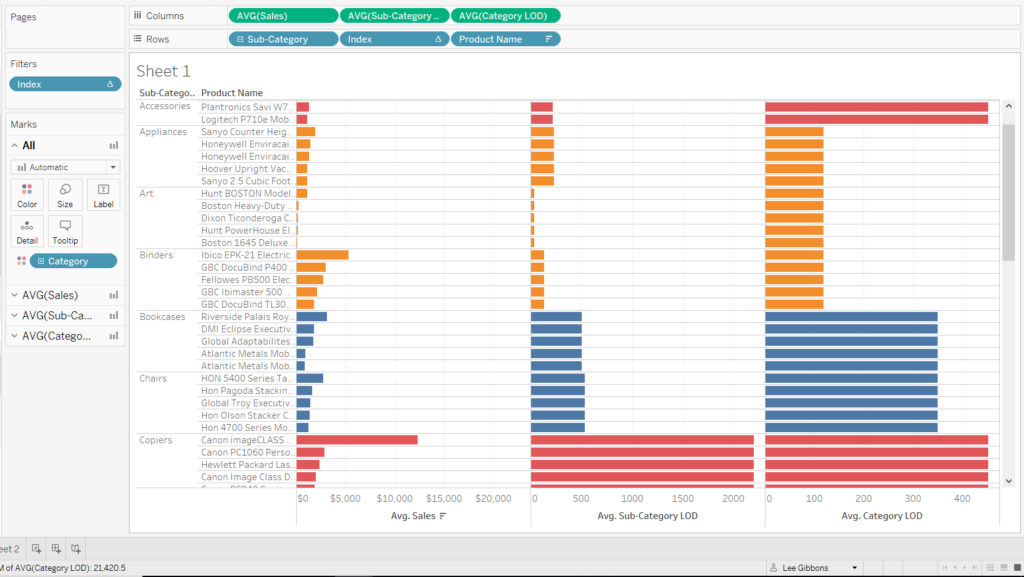The image size is (1024, 577).
Task: Create a new story with the story icon
Action: (x=76, y=548)
